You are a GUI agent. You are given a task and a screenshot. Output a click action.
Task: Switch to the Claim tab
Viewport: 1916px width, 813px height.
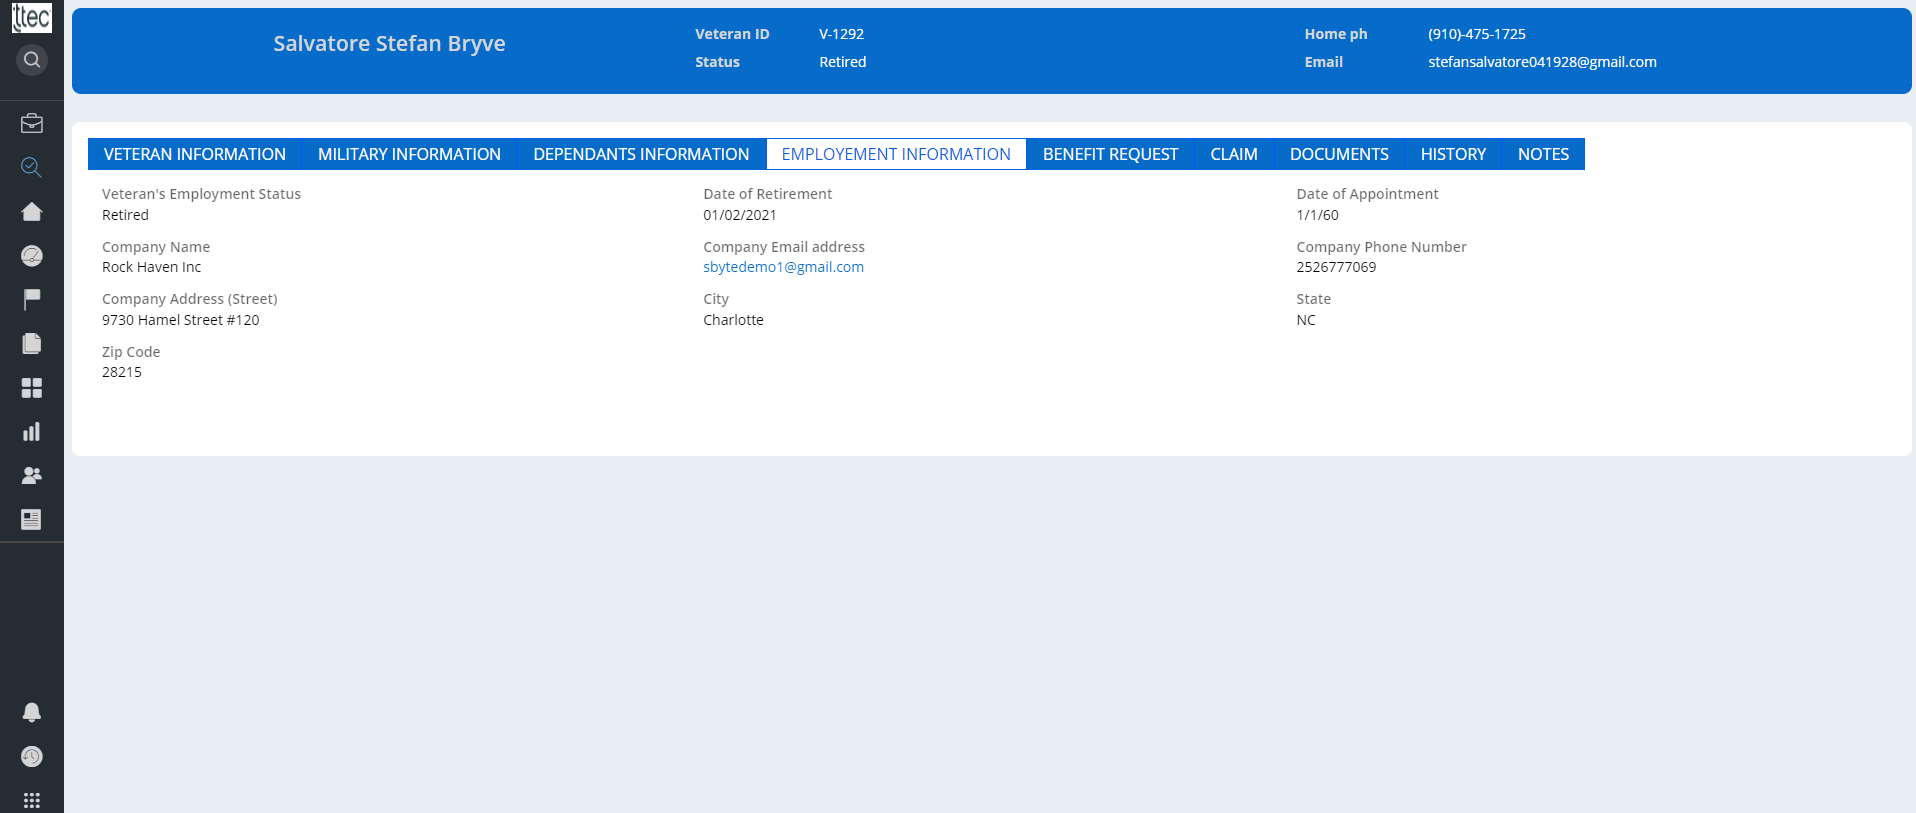1234,154
